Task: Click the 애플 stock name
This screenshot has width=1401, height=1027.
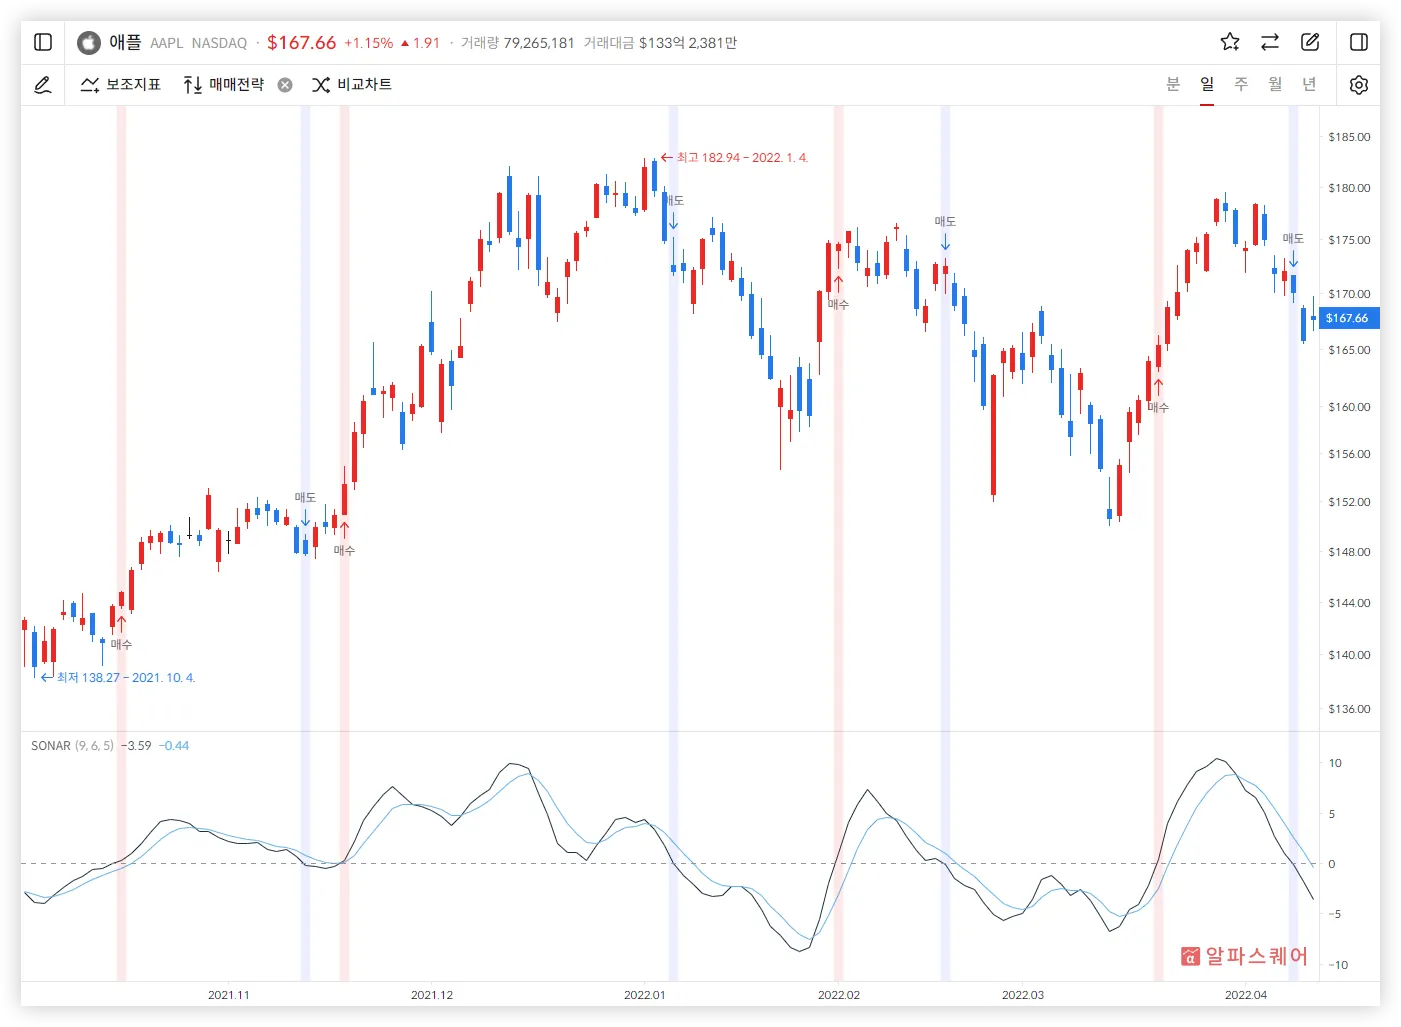Action: (x=125, y=42)
